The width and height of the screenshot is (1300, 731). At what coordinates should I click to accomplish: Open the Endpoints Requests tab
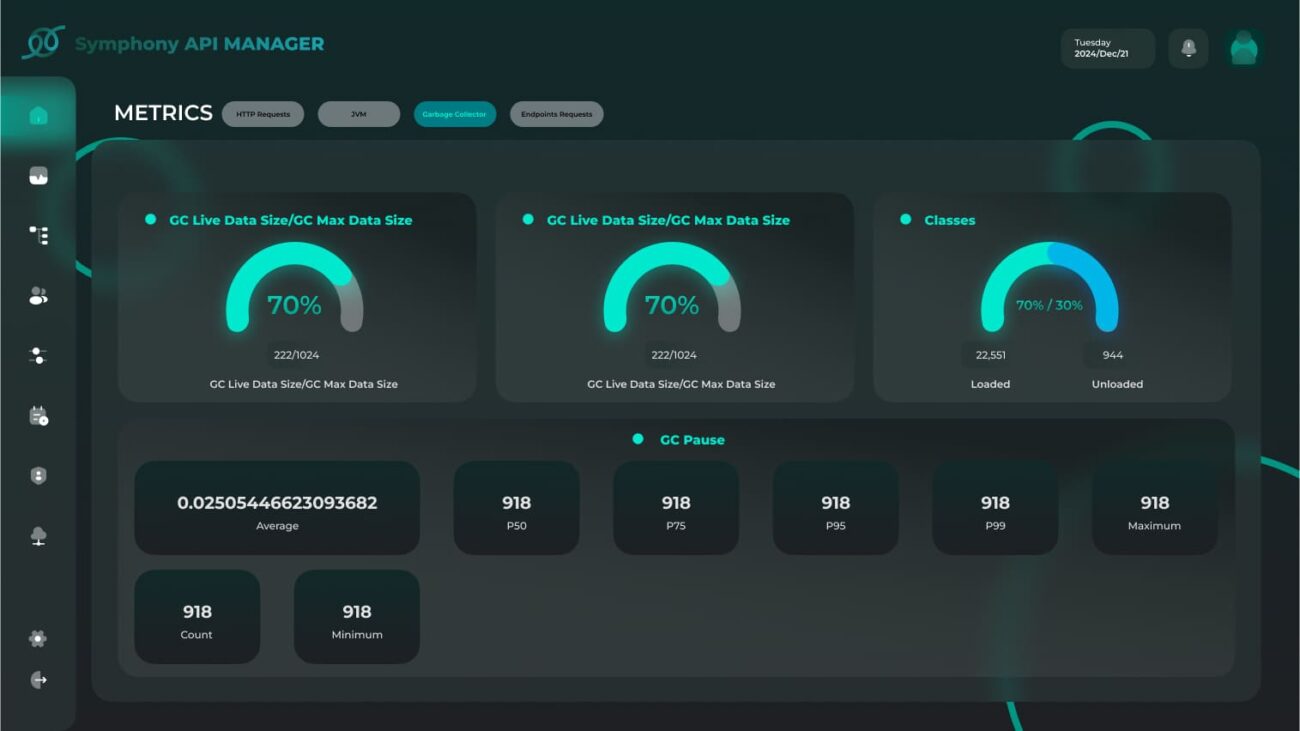click(x=556, y=114)
